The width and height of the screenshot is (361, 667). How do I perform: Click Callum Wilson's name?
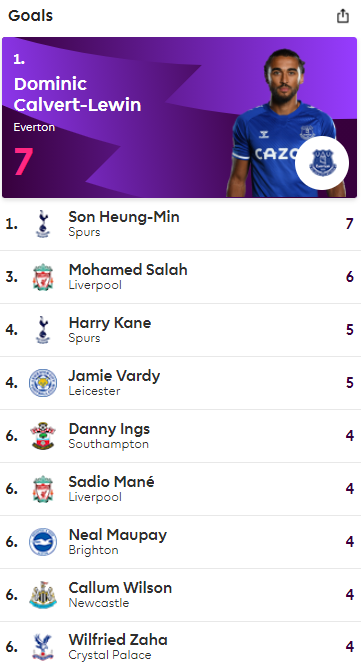point(120,588)
